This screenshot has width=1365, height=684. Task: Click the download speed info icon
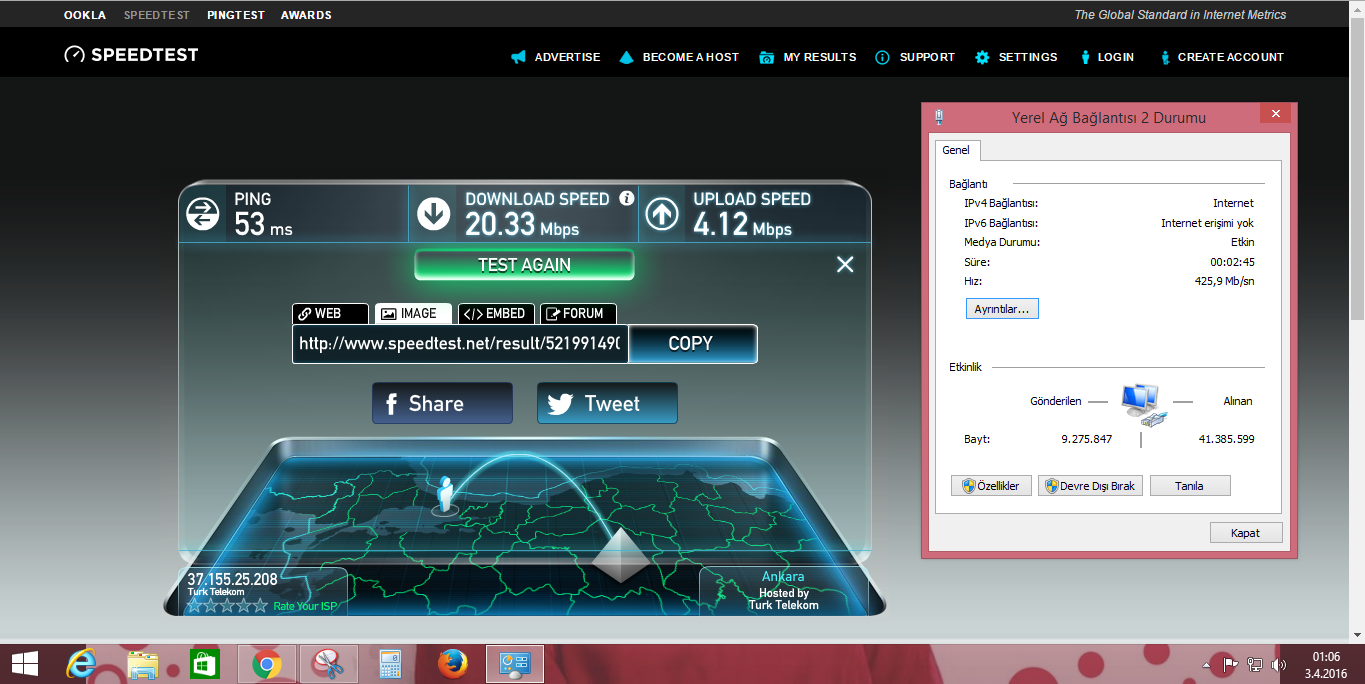coord(627,198)
